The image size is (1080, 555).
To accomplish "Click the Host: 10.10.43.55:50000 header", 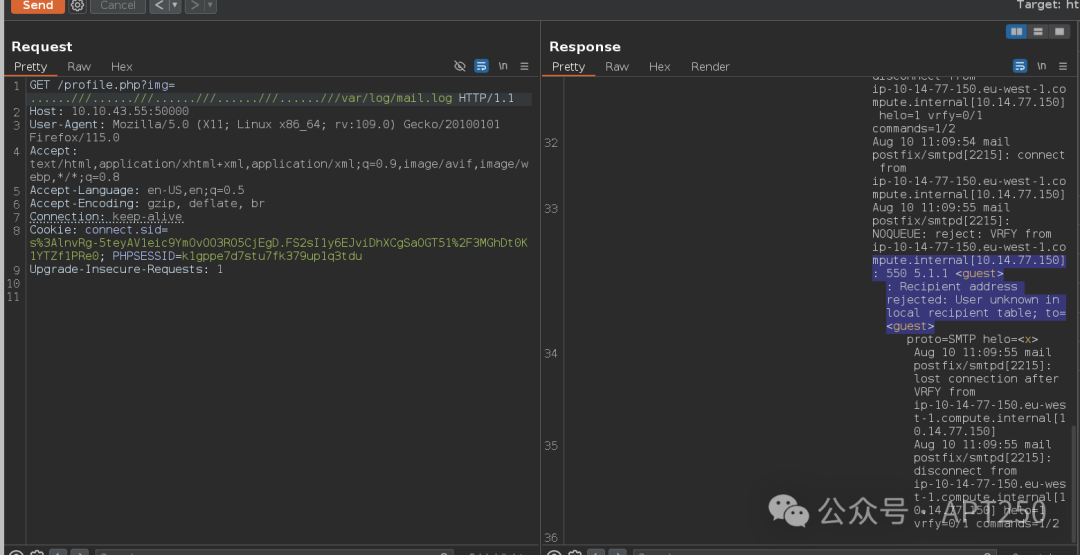I will pos(109,111).
